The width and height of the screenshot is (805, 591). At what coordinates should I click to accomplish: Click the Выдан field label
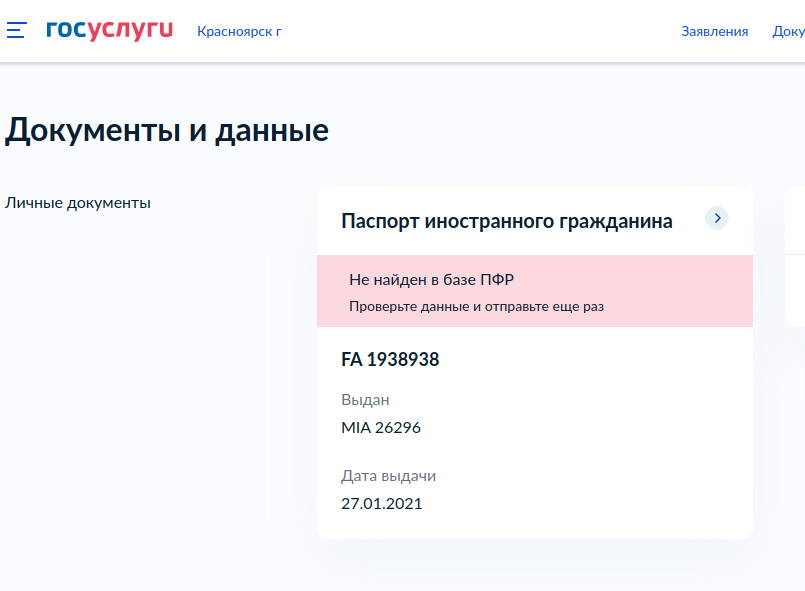click(x=365, y=400)
